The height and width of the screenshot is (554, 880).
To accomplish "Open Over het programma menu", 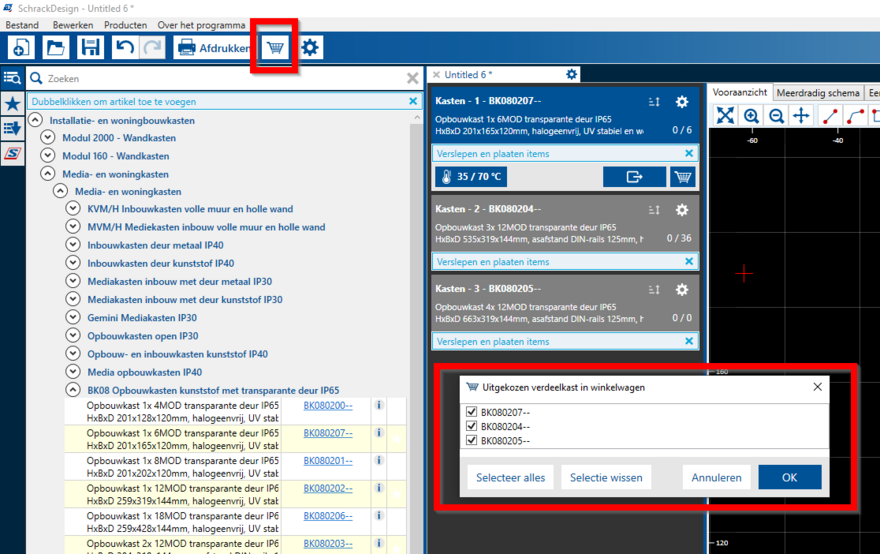I will tap(201, 25).
